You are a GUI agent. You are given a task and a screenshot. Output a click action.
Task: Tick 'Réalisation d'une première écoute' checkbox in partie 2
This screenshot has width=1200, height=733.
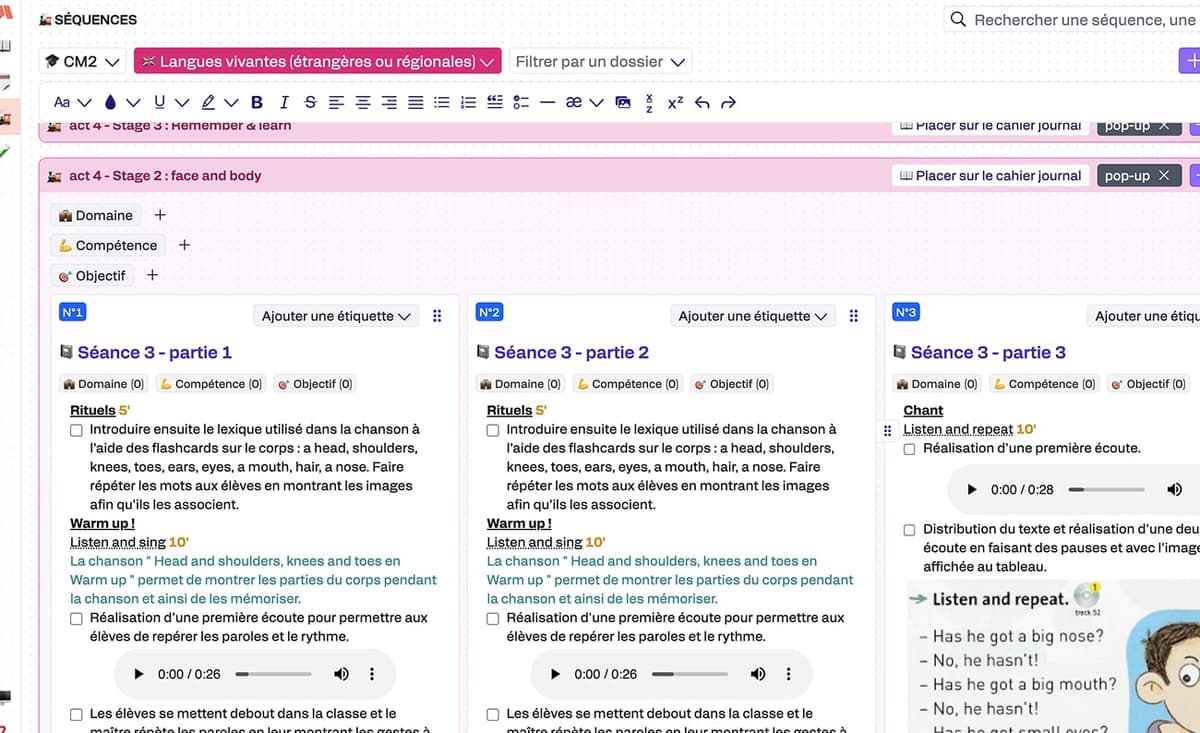tap(493, 619)
